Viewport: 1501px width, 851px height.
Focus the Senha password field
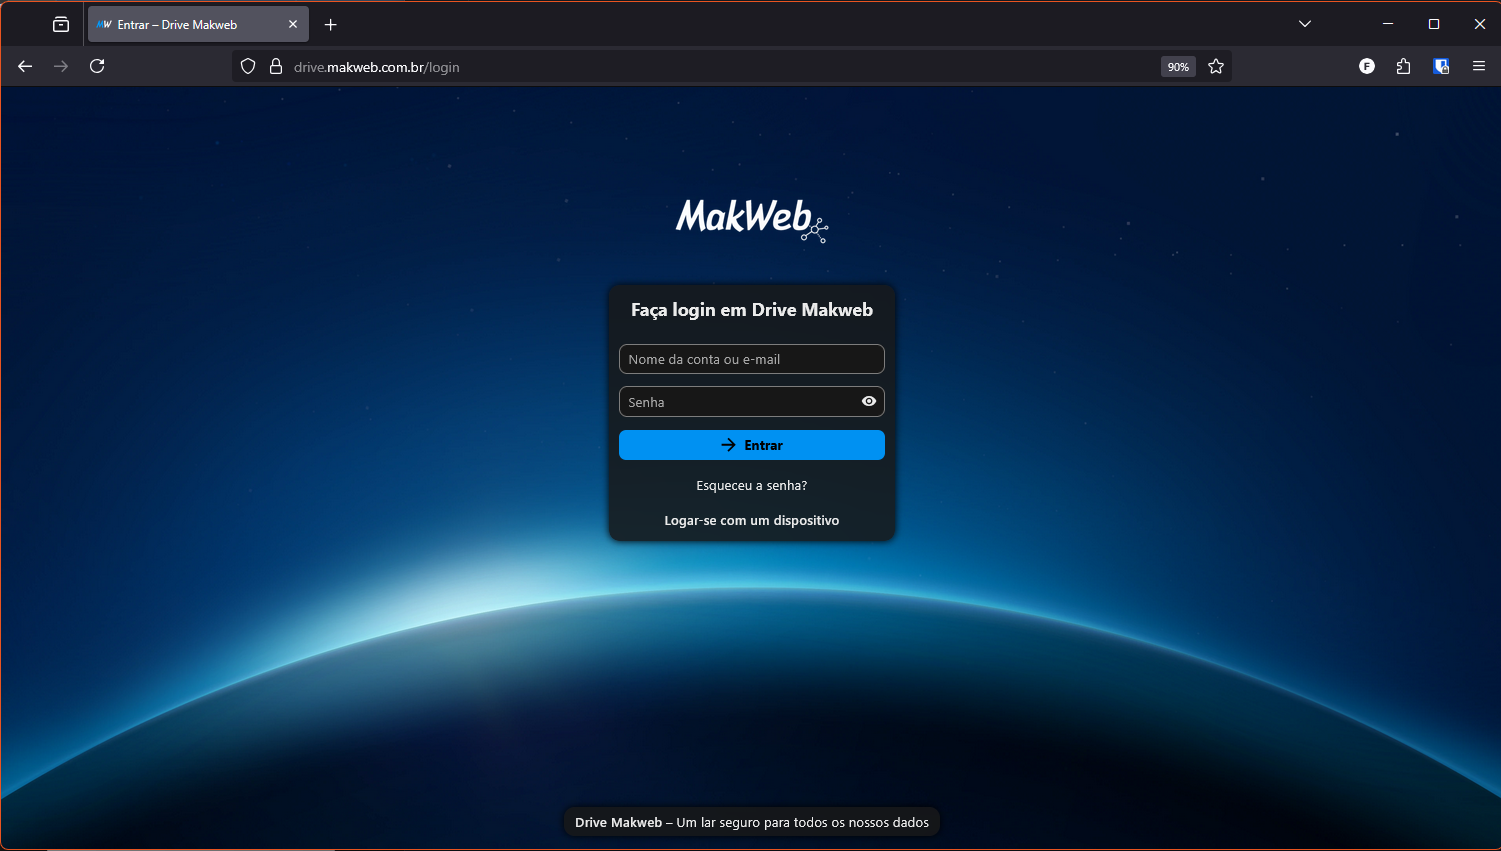(738, 402)
